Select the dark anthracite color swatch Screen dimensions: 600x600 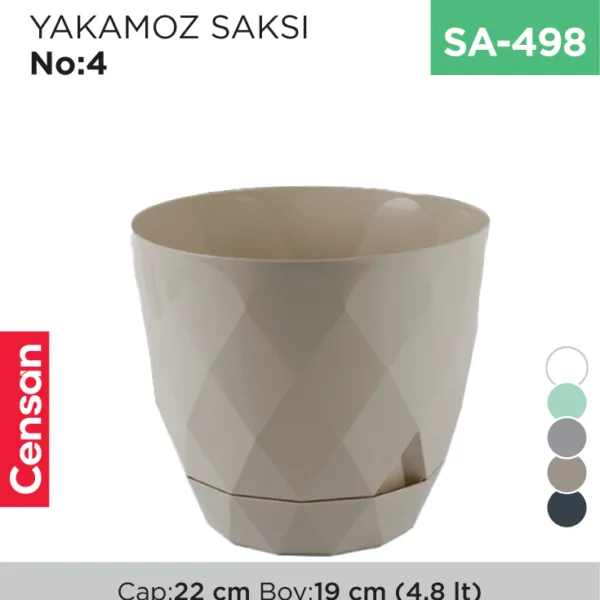[x=567, y=509]
